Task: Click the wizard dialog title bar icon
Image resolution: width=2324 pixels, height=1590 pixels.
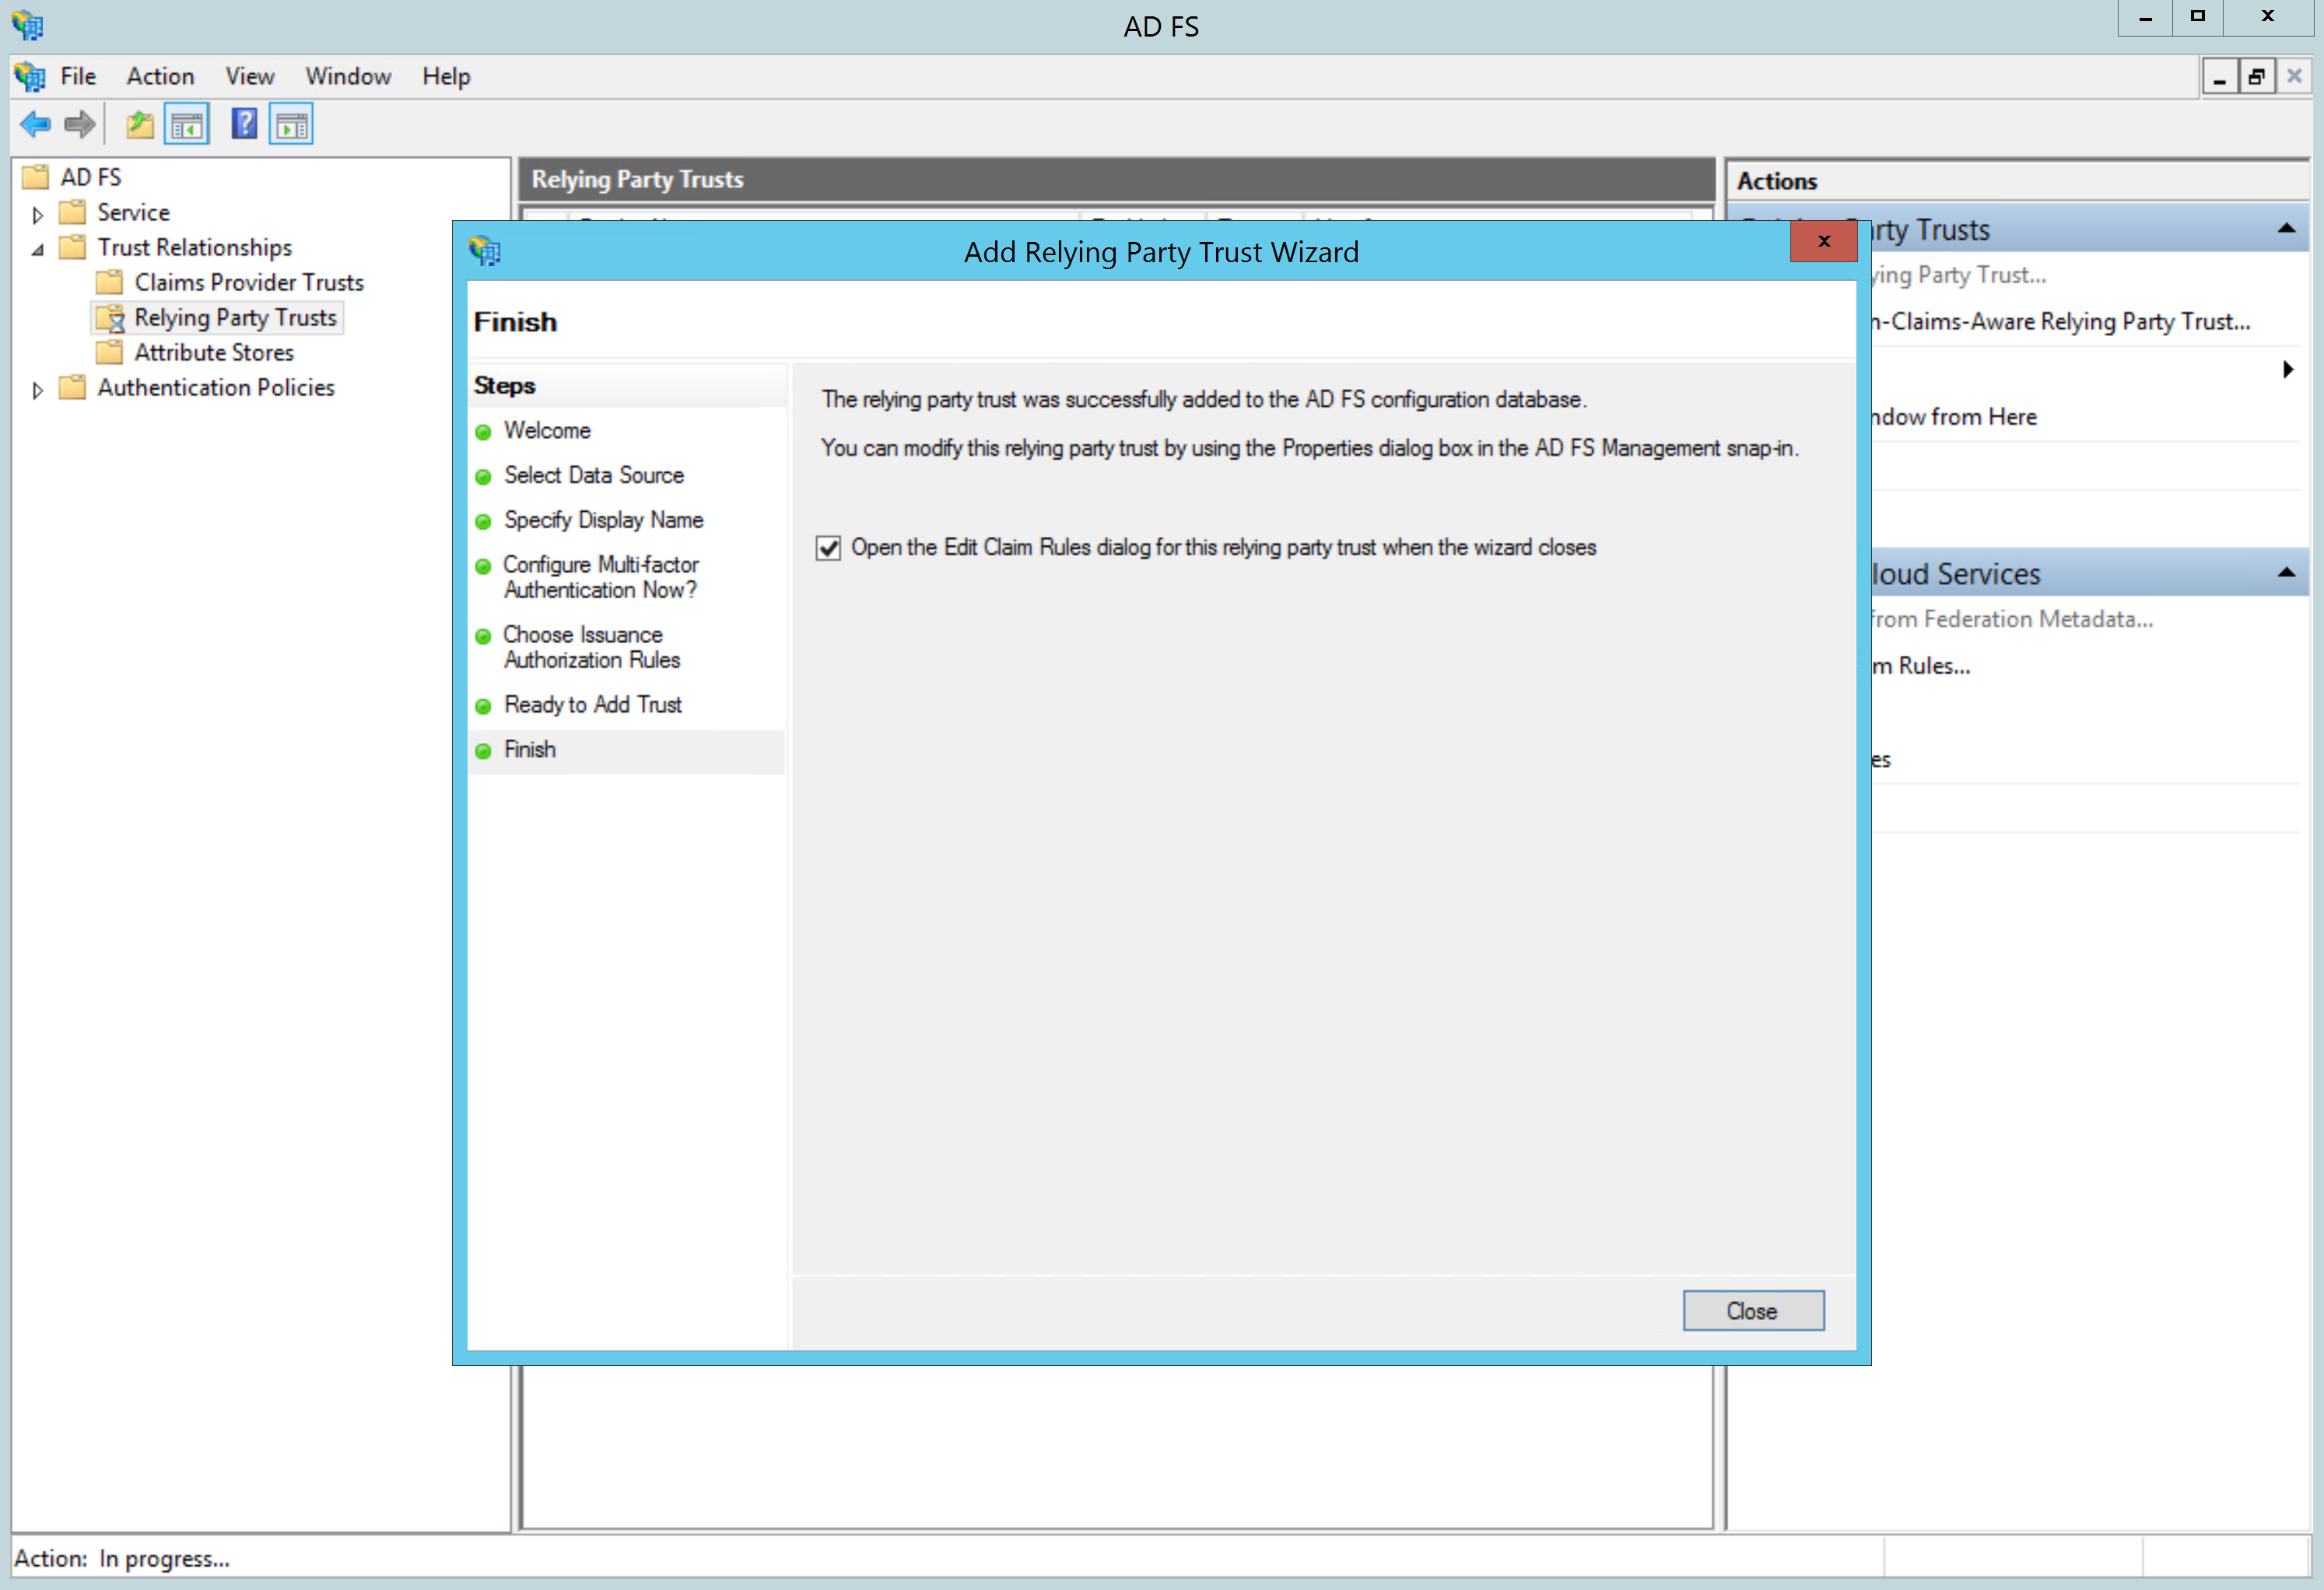Action: click(x=485, y=251)
